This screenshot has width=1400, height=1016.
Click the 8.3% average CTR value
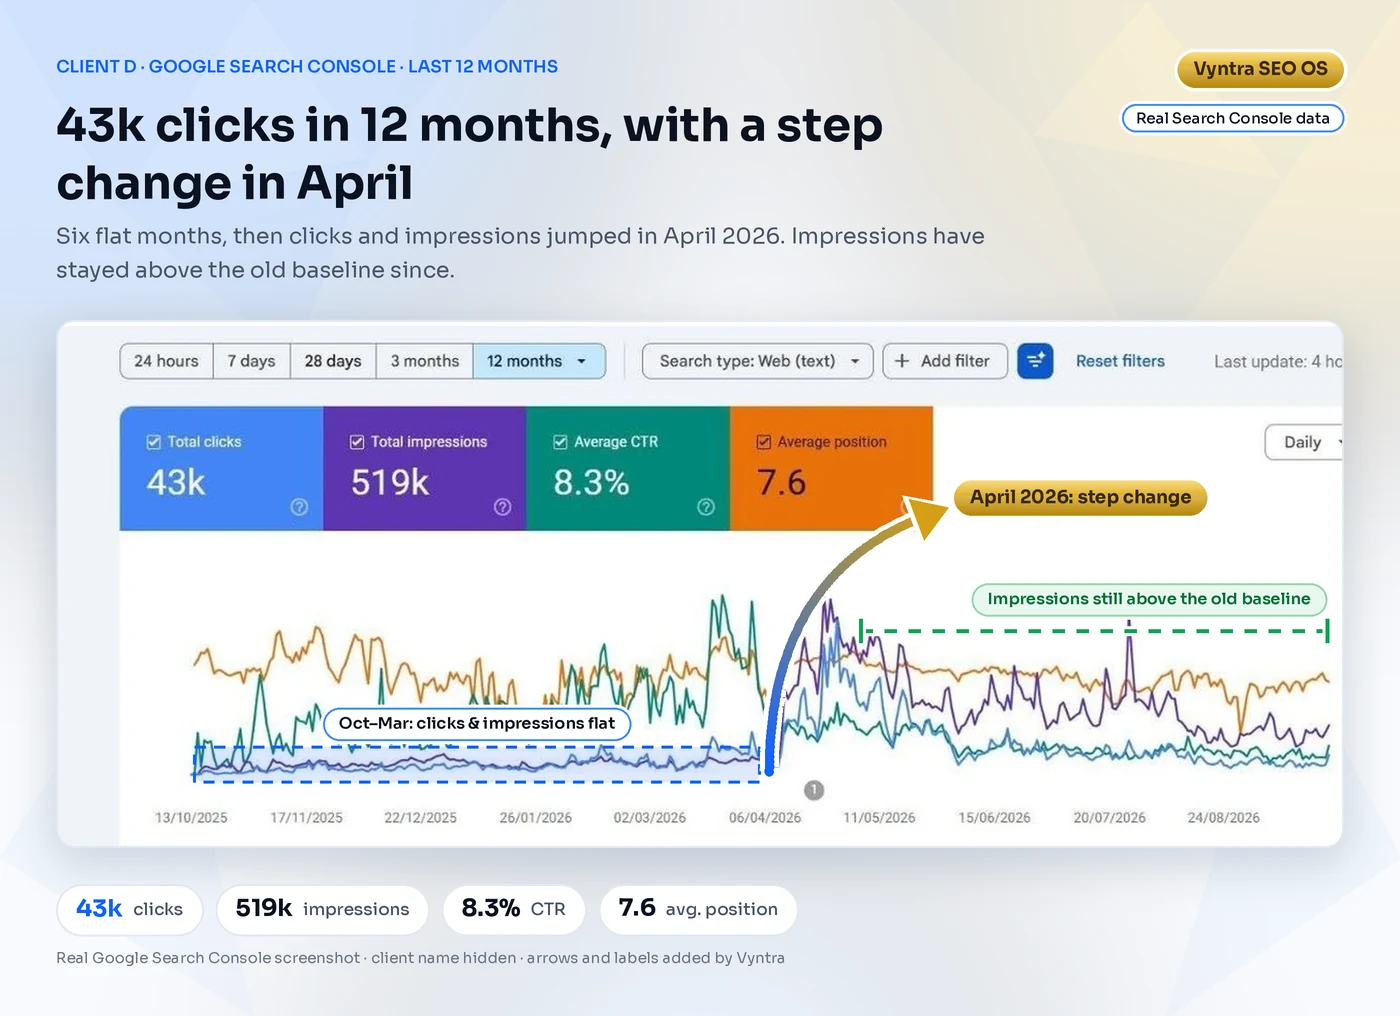[x=591, y=483]
